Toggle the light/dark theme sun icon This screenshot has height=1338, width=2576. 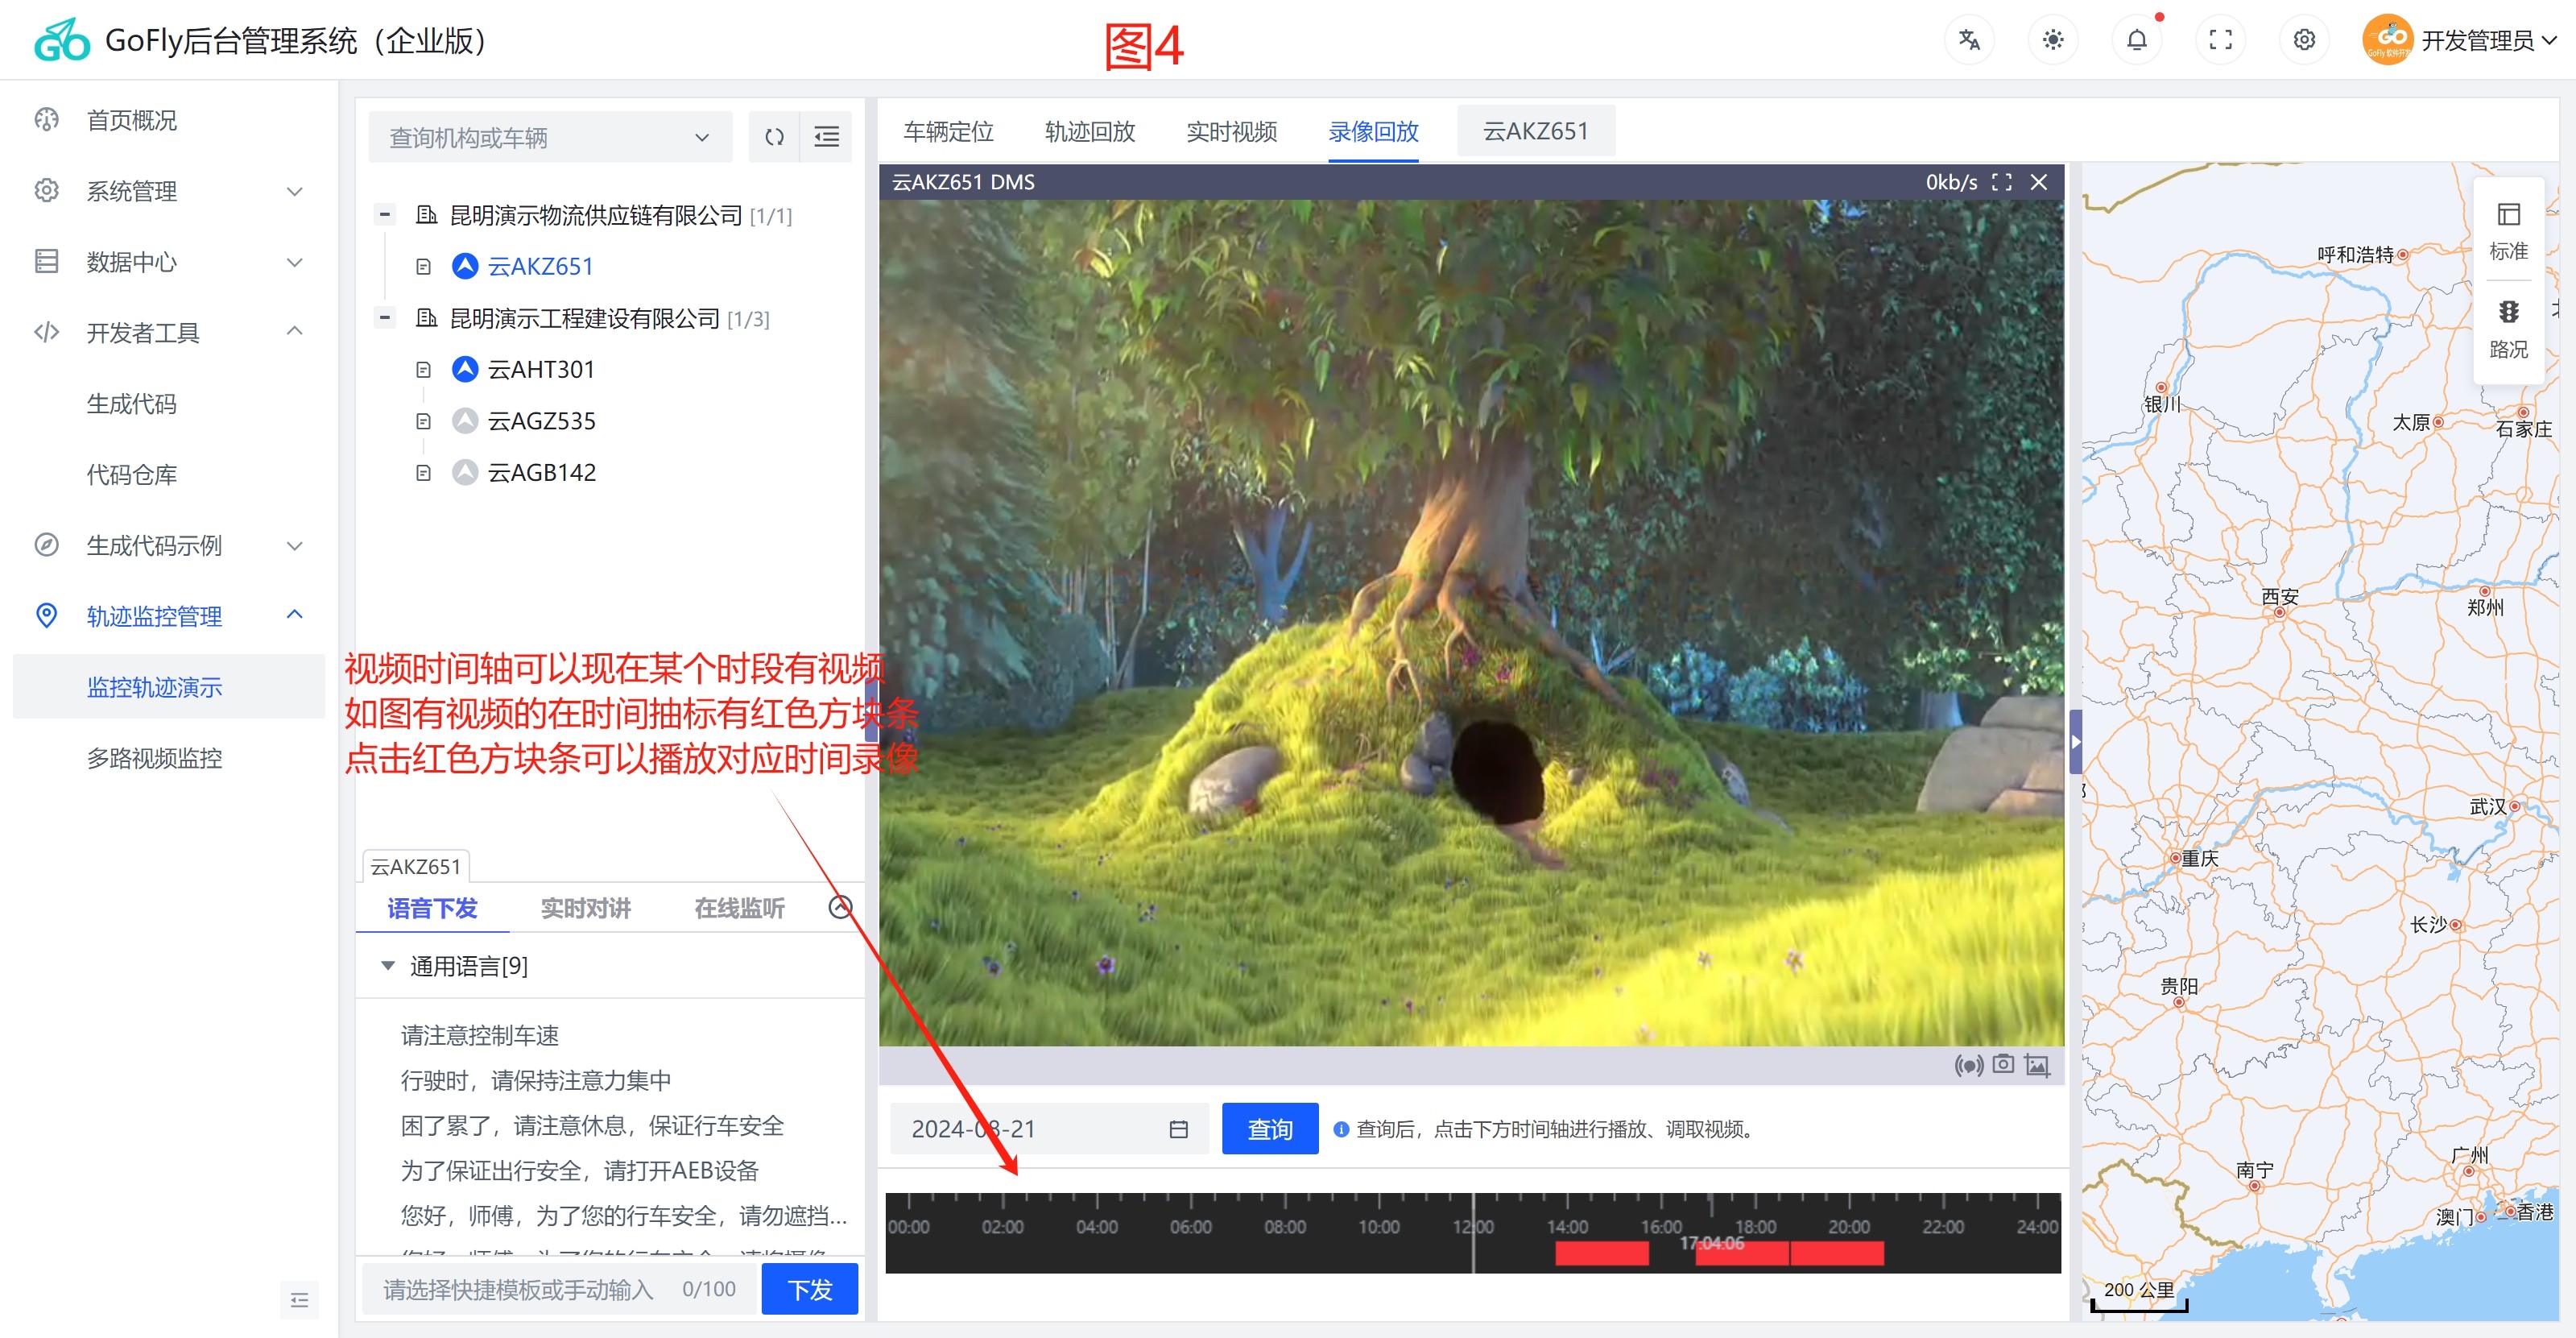click(2053, 40)
